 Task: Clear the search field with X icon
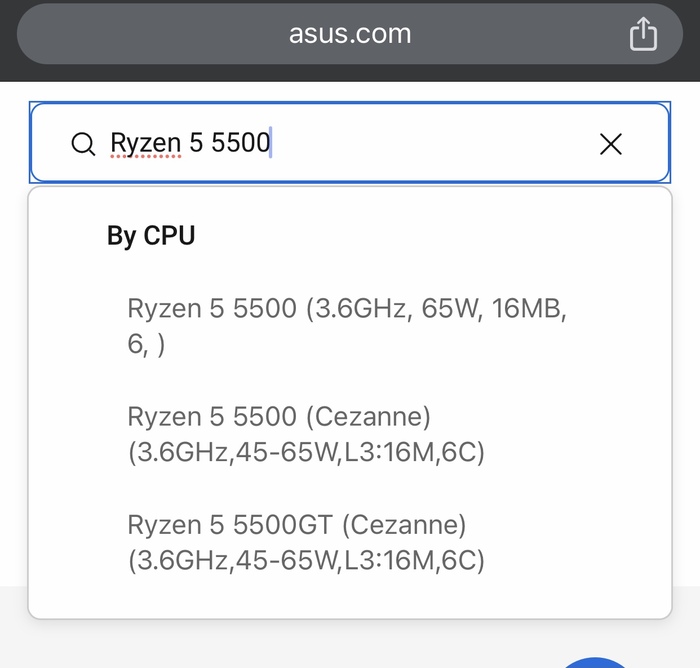tap(610, 144)
